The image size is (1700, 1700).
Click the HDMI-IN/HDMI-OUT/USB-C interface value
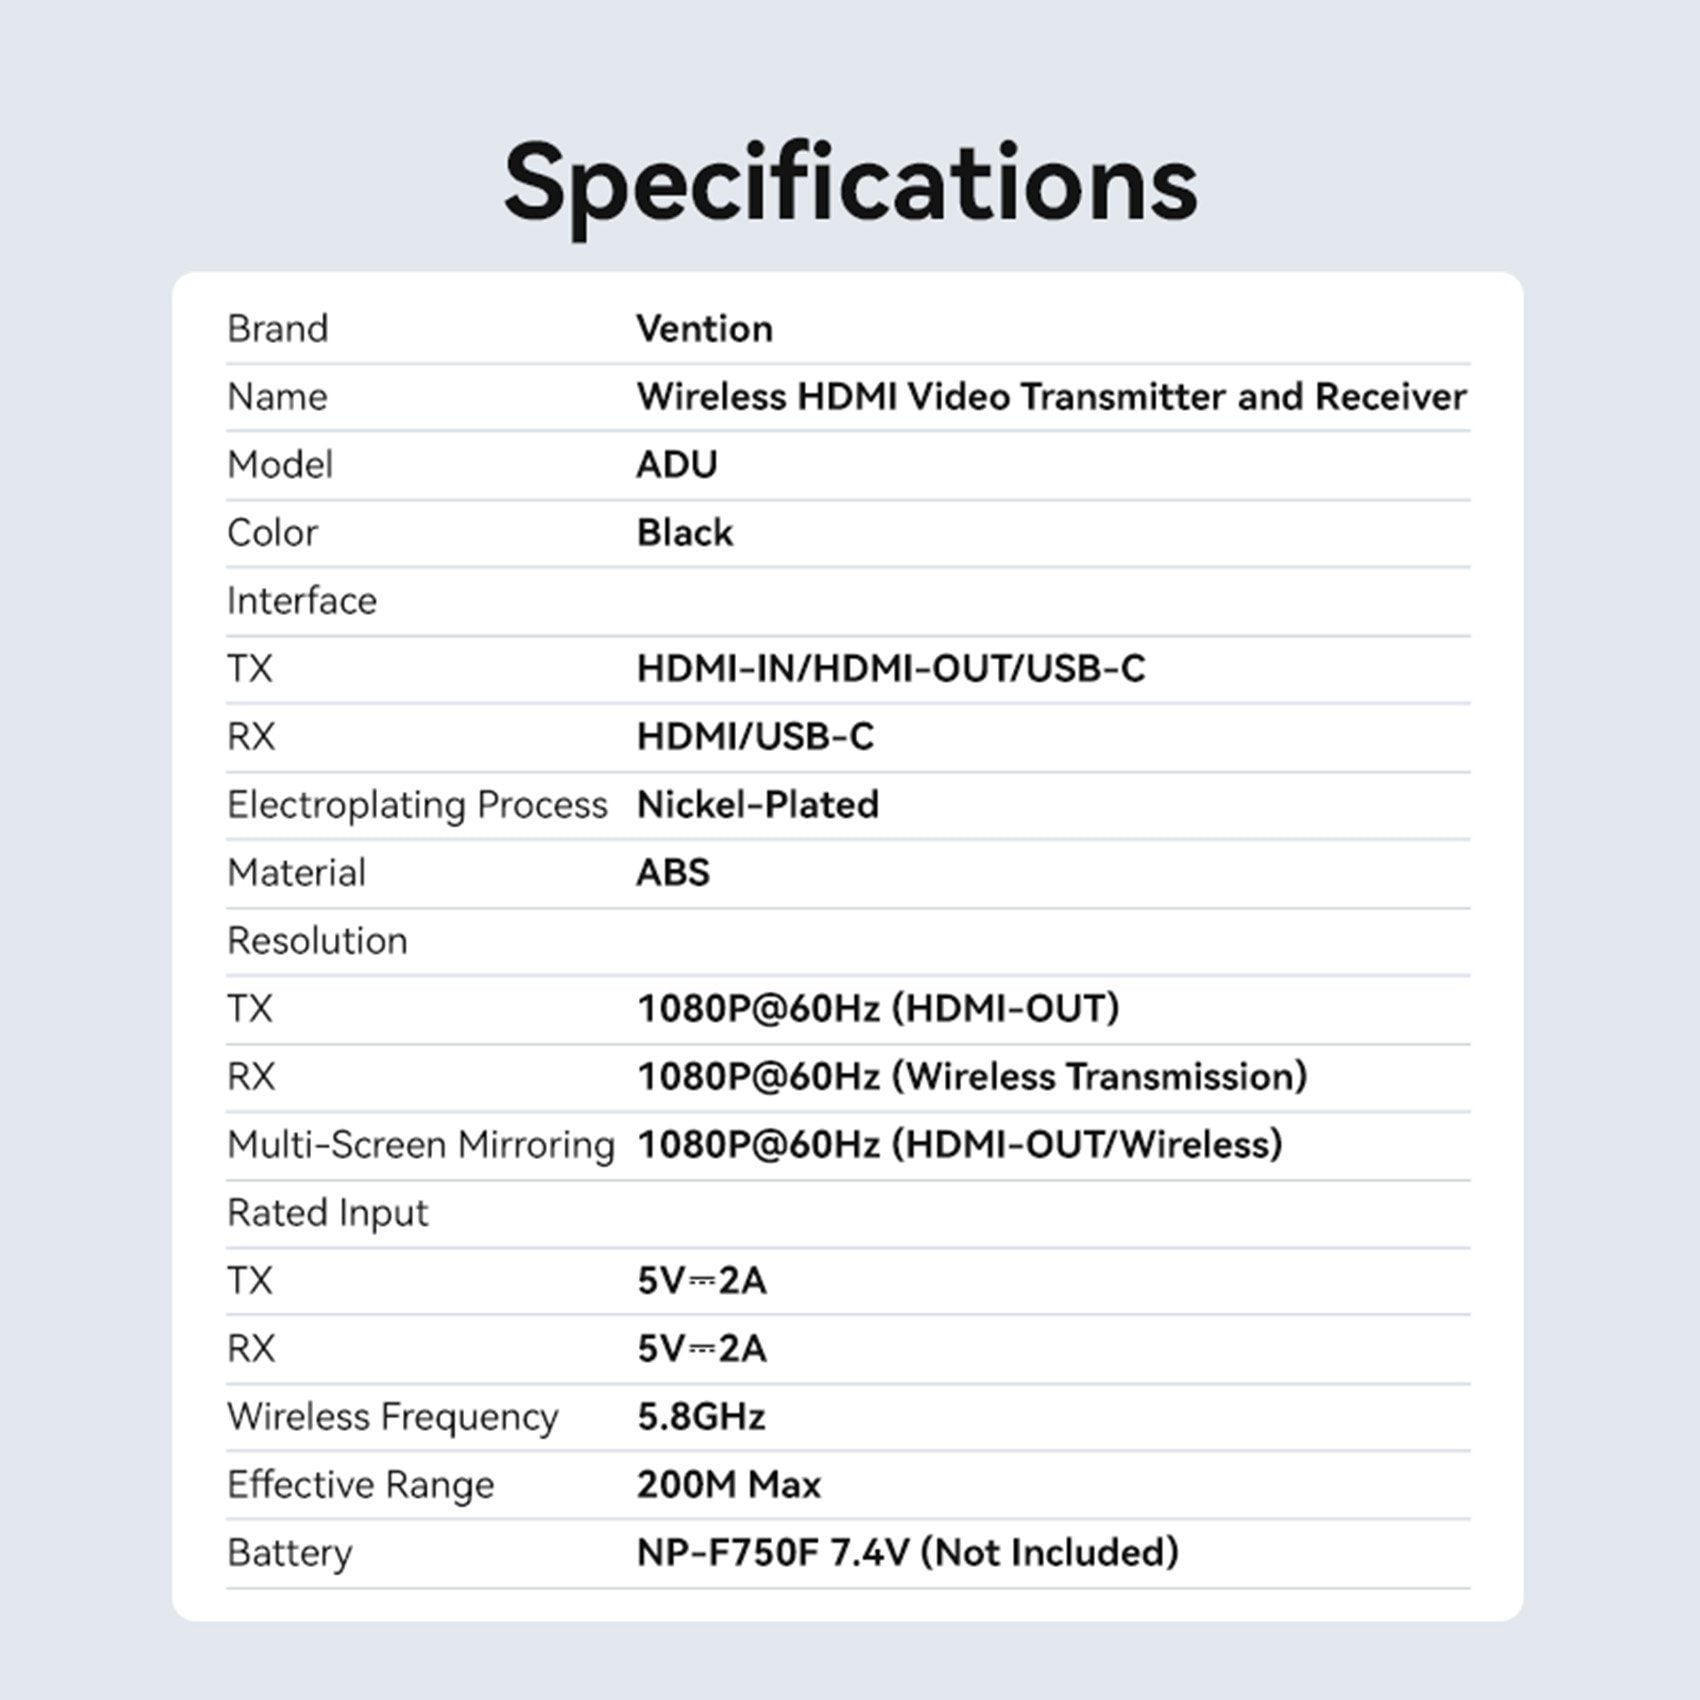[890, 669]
